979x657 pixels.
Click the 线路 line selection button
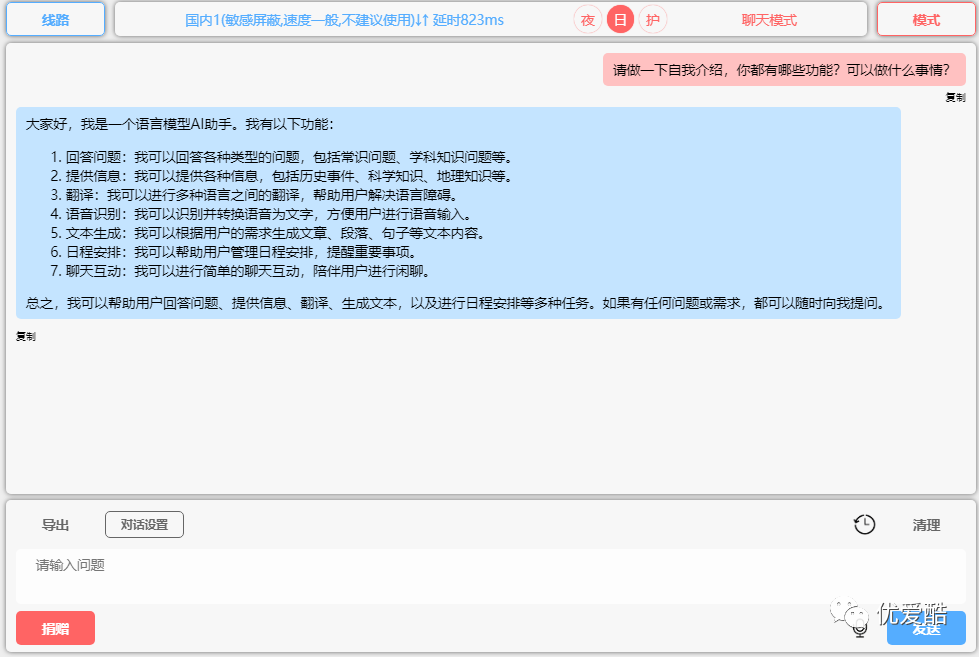pos(55,19)
